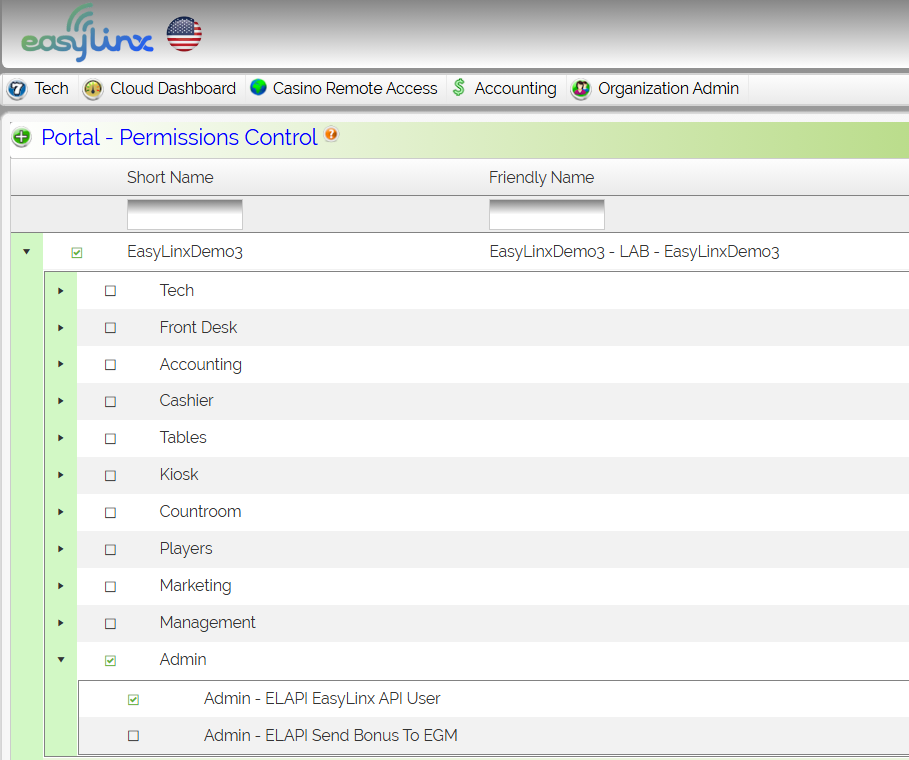Click the Kiosk row label
909x760 pixels.
(179, 475)
